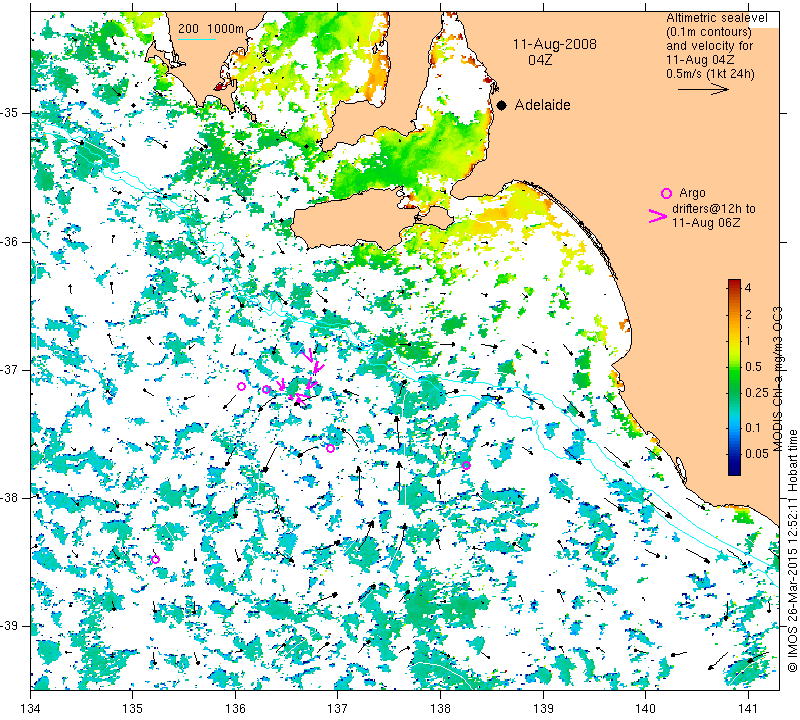
Task: Click the '04Z' time under the date
Action: tap(540, 60)
